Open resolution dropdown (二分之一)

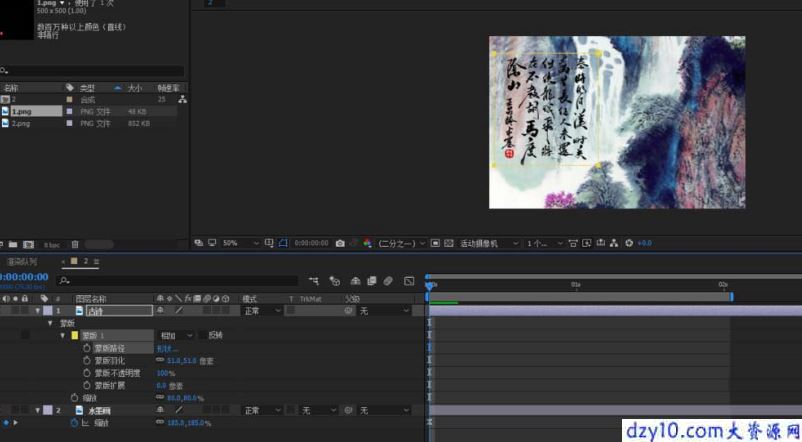(x=402, y=243)
